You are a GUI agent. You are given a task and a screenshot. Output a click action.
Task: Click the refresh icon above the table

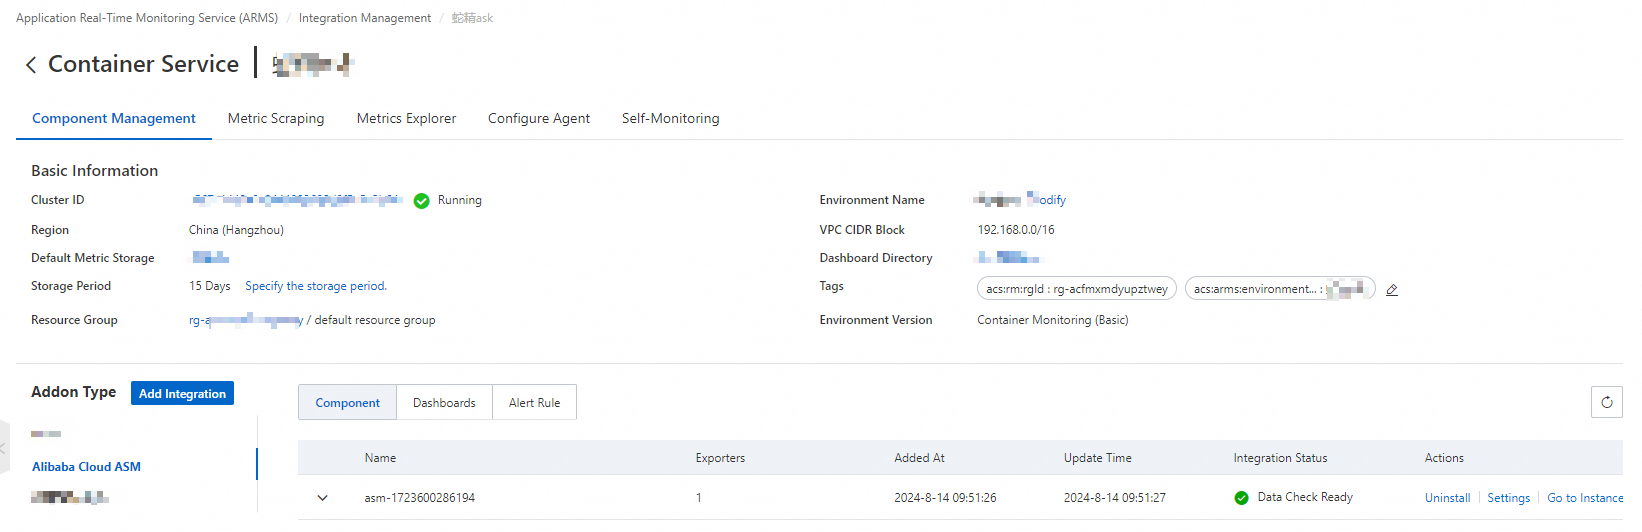coord(1606,402)
